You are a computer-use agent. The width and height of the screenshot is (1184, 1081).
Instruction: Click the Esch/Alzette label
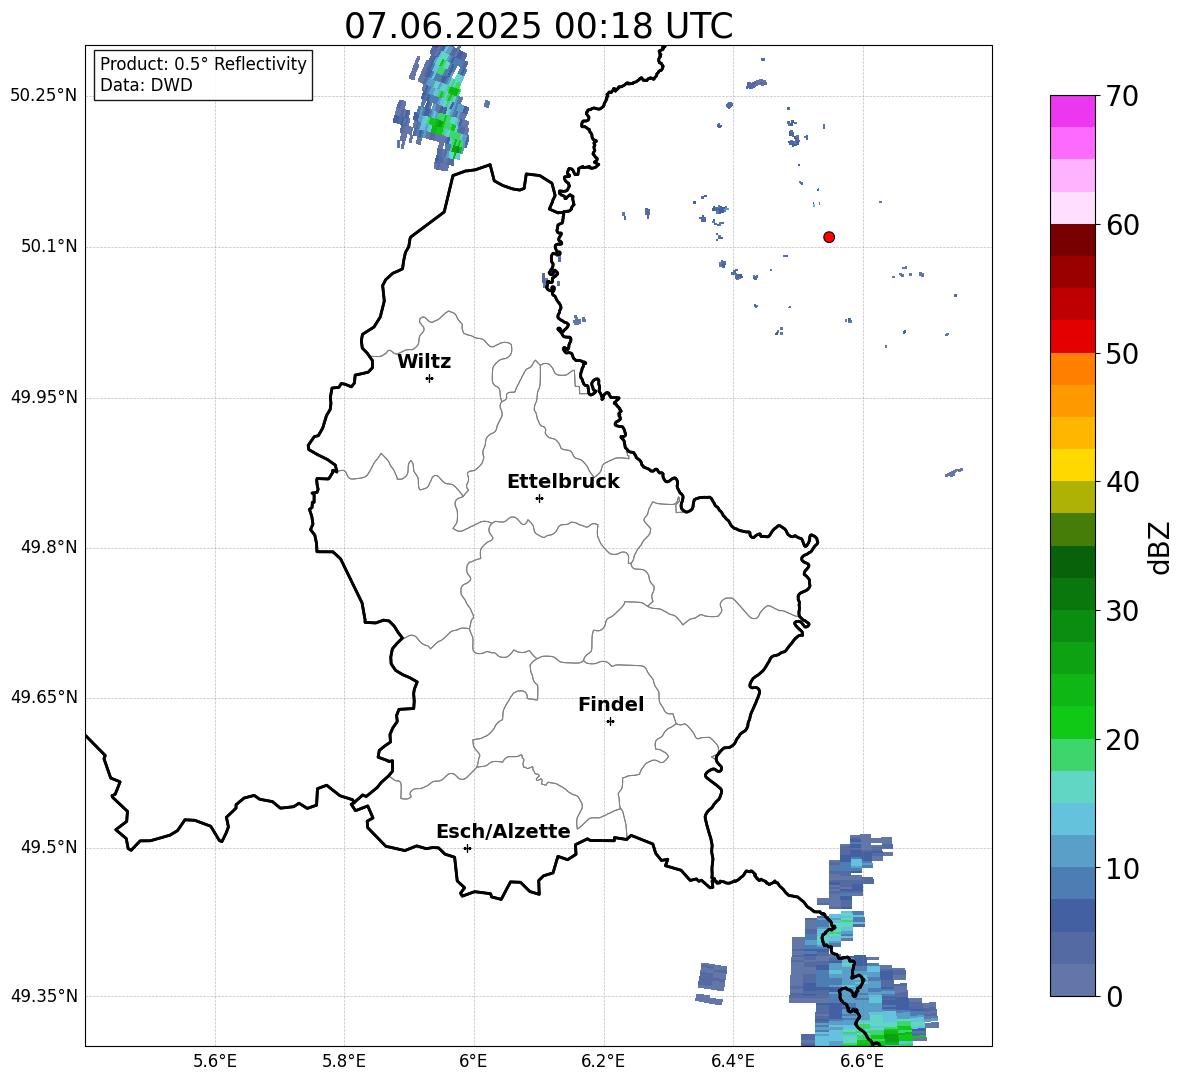click(x=503, y=831)
